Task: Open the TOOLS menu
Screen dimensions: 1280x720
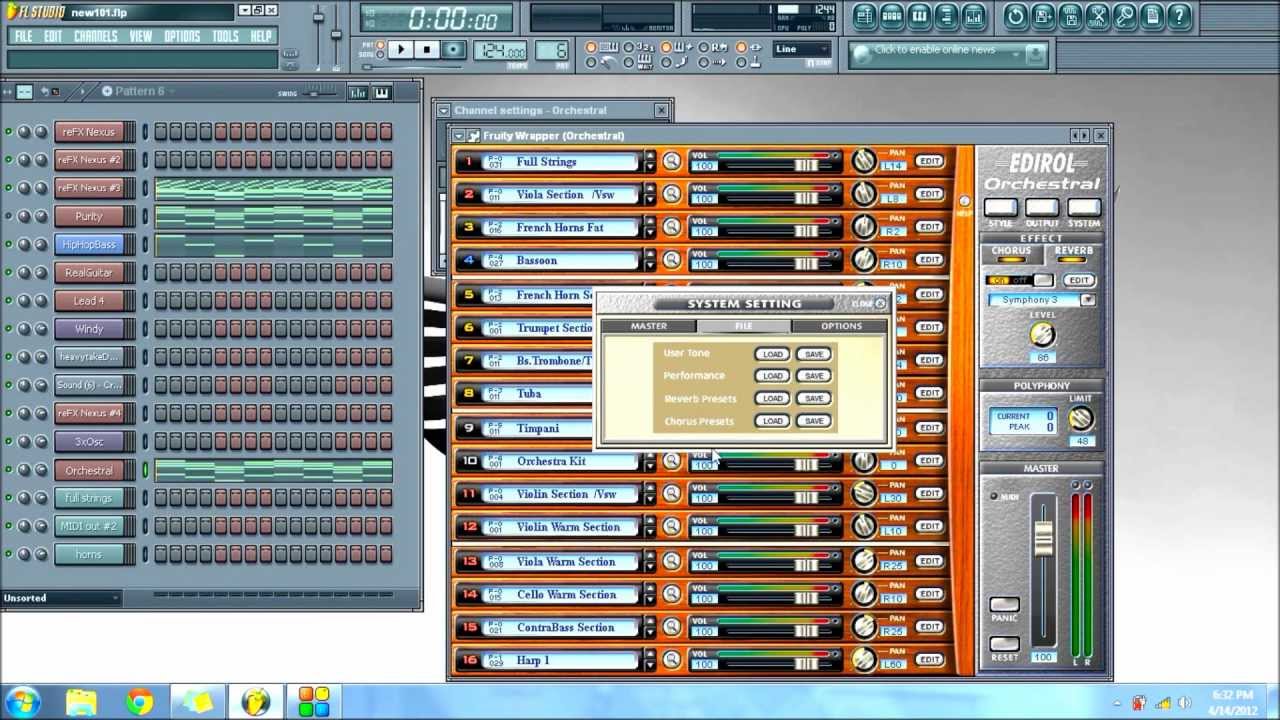Action: [x=225, y=36]
